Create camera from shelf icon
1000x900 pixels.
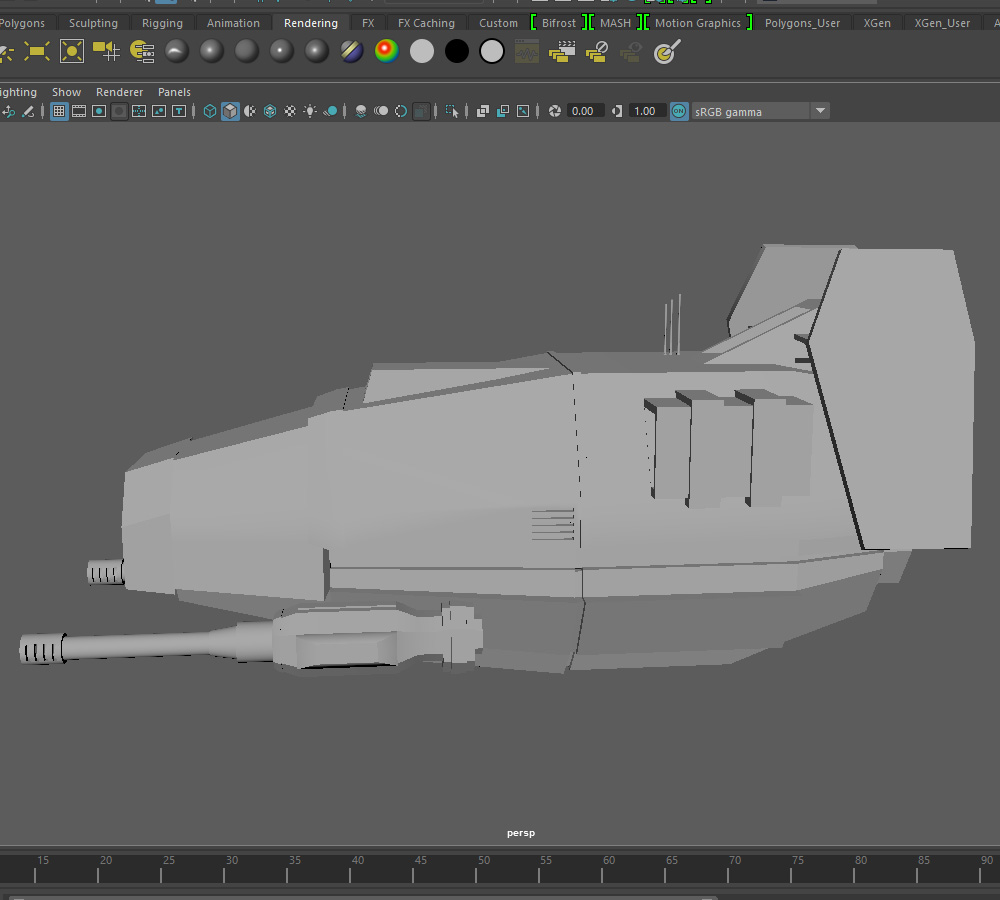(x=107, y=51)
